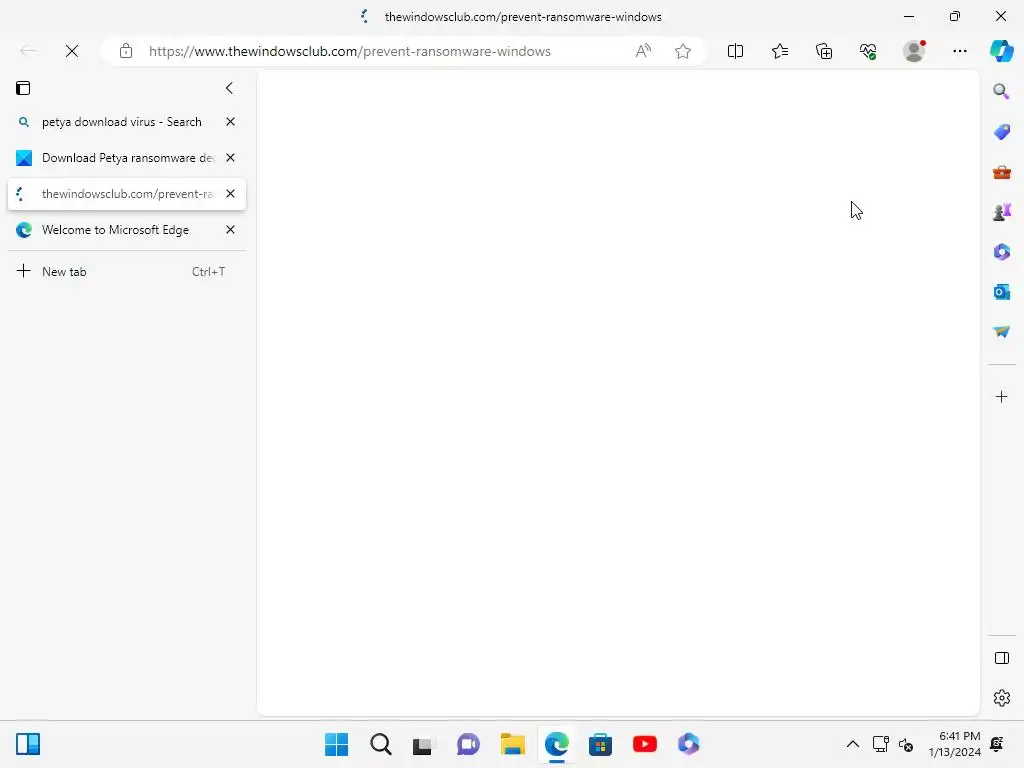
Task: Show hidden system tray icons
Action: coord(852,744)
